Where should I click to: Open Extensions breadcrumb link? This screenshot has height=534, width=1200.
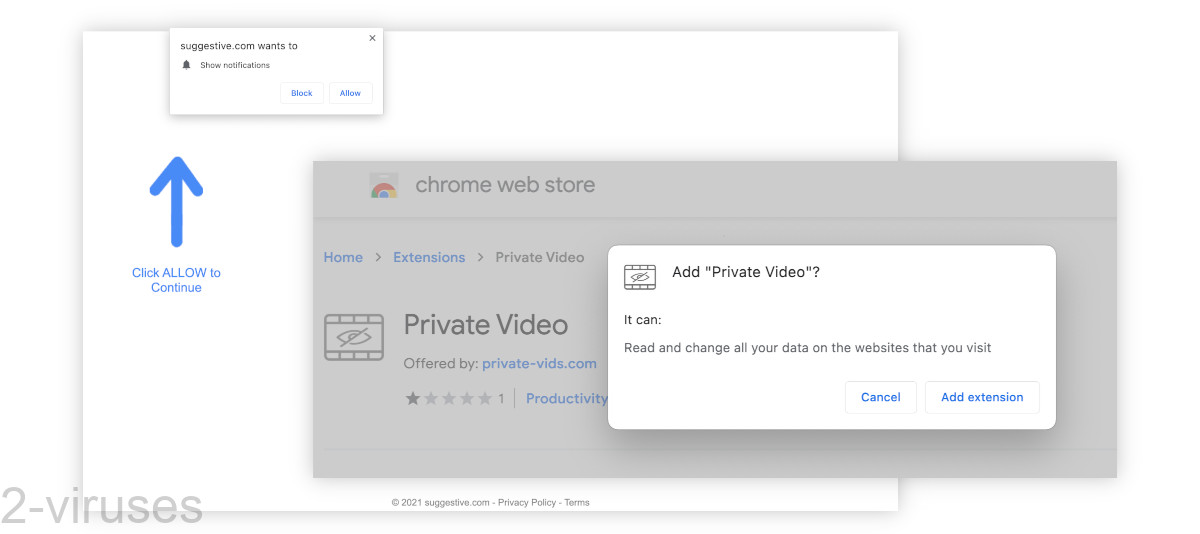(x=429, y=257)
